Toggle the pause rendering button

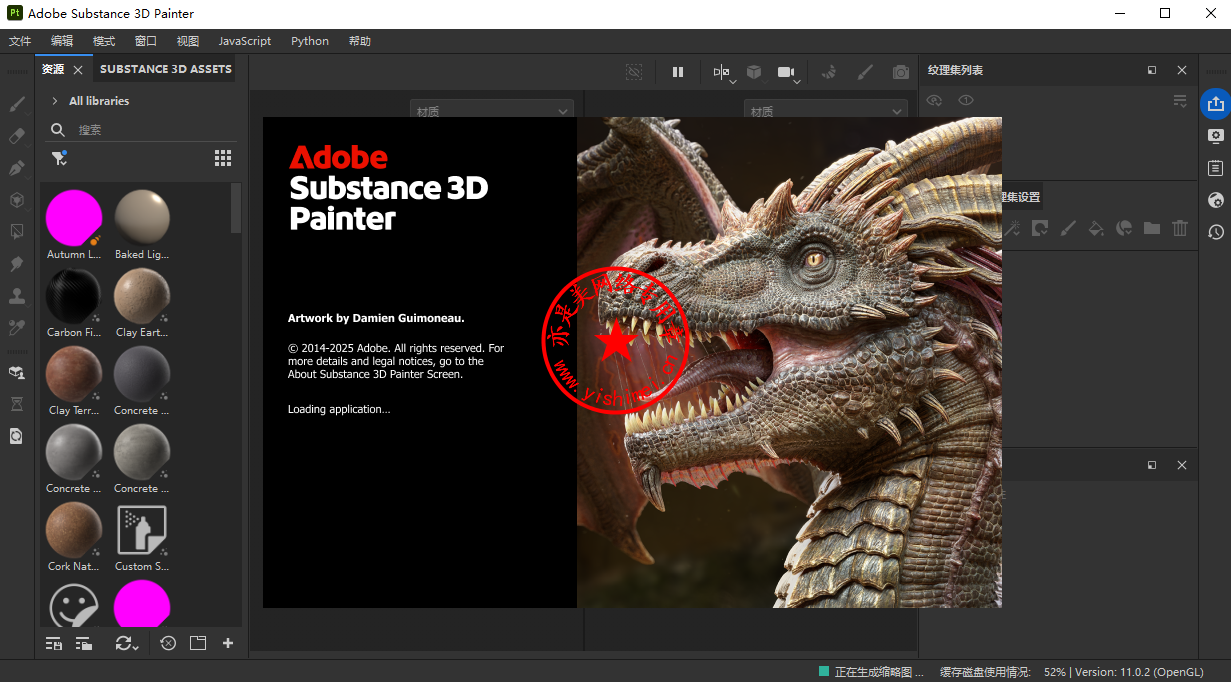678,72
